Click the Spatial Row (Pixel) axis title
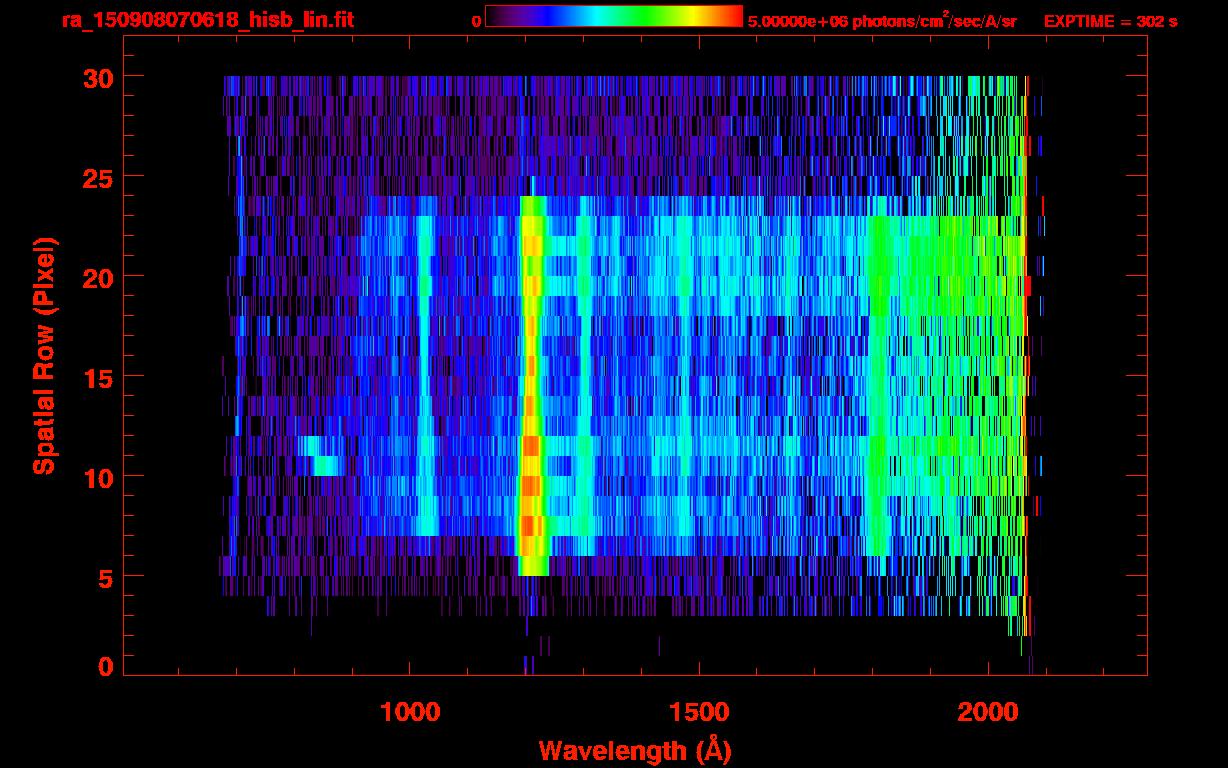This screenshot has width=1228, height=768. tap(44, 355)
